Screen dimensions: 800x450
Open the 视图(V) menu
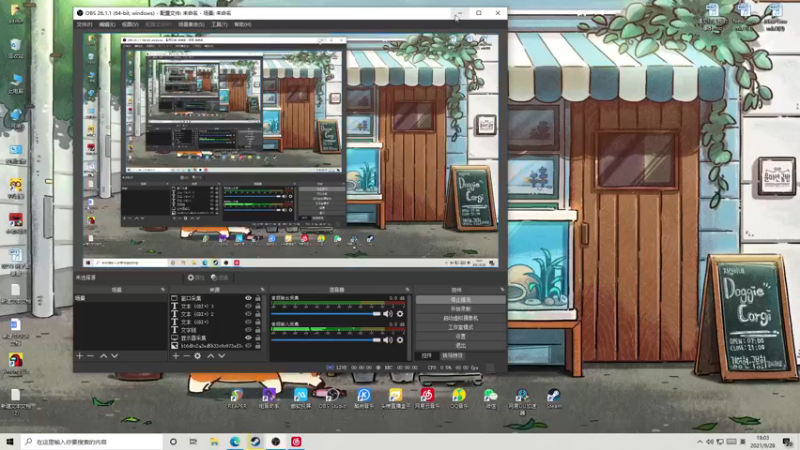pos(130,24)
